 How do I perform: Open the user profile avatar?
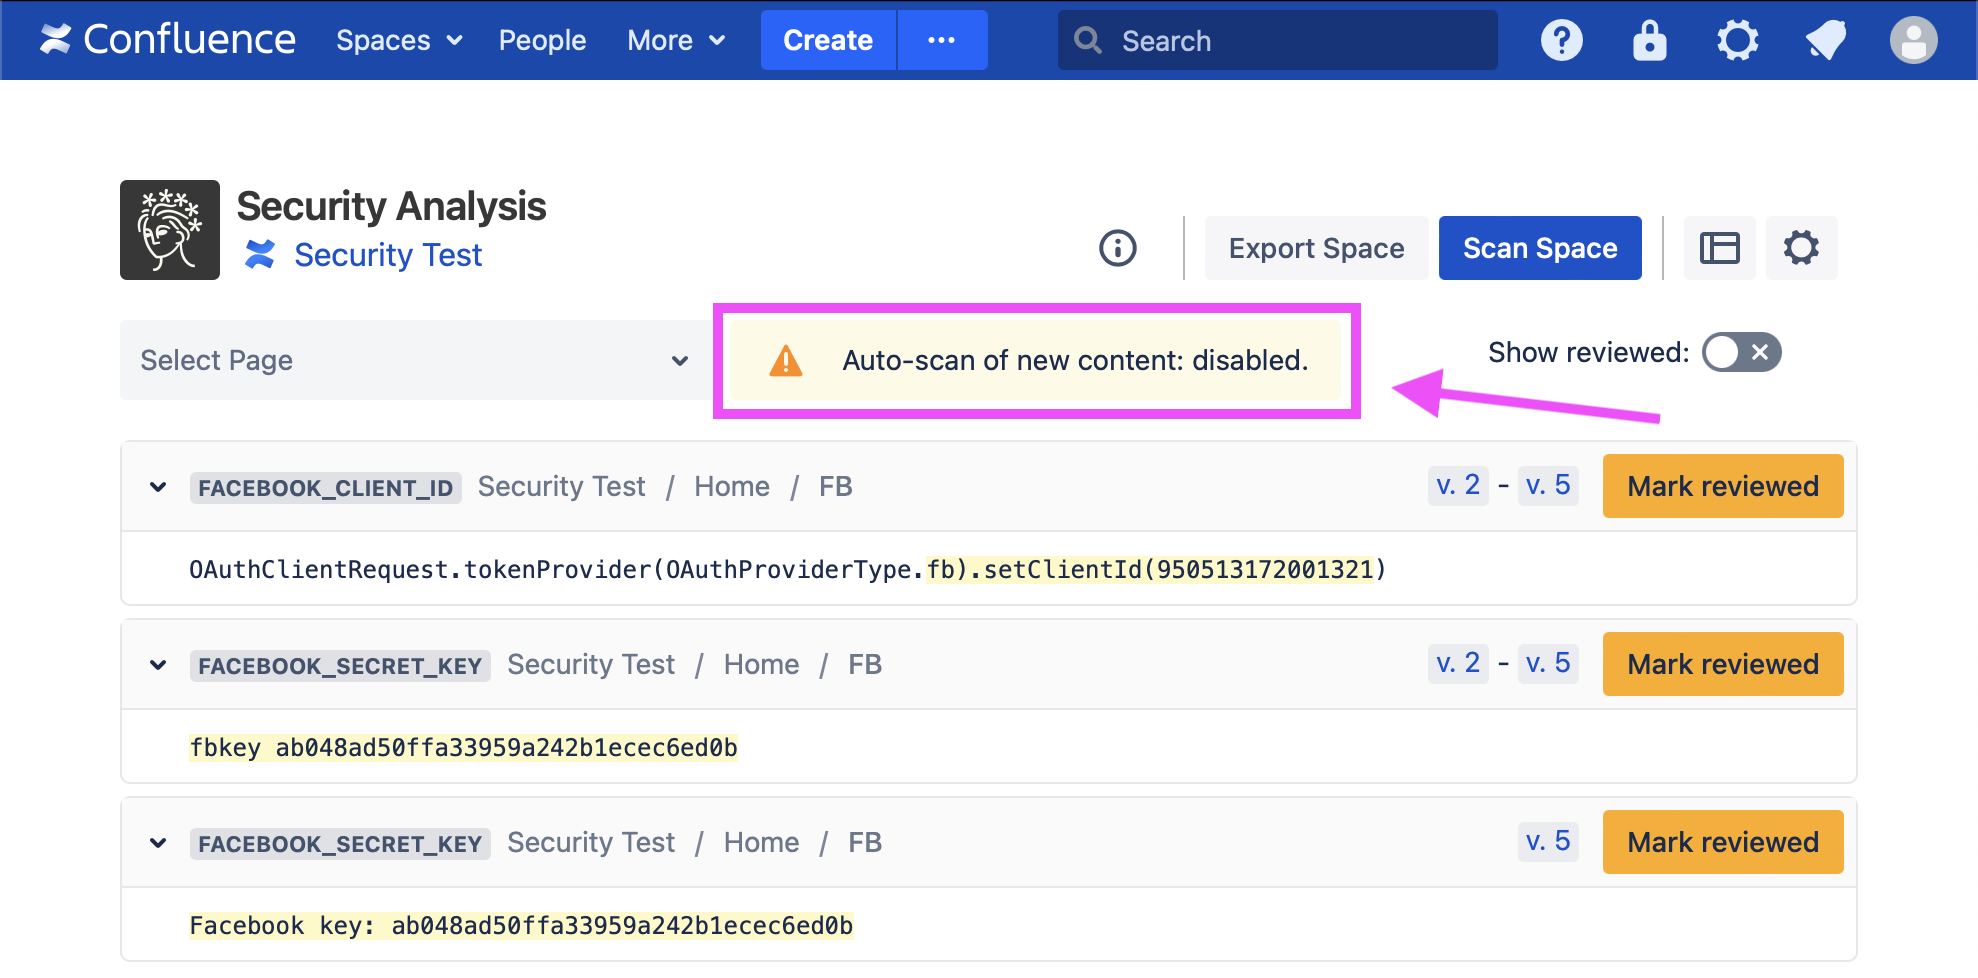(1912, 41)
